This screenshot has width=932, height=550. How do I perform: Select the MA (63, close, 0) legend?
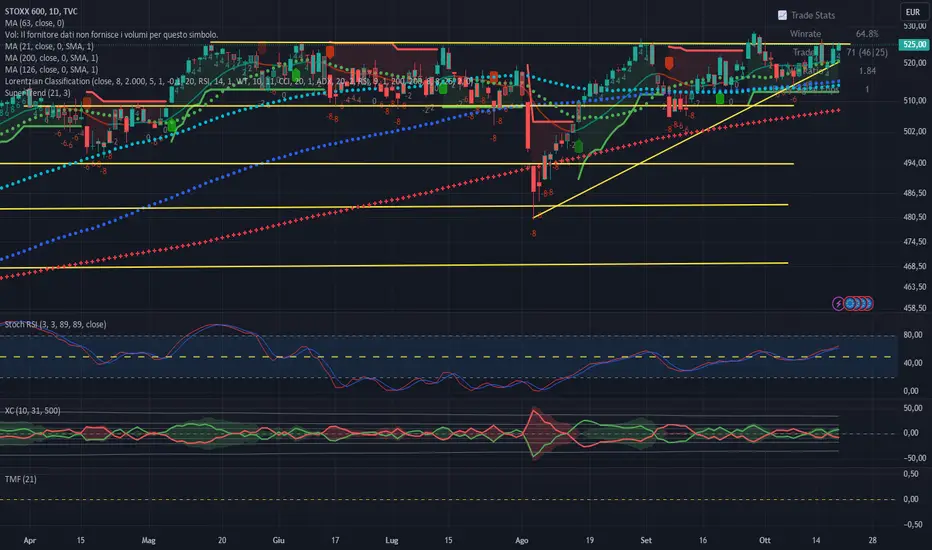click(36, 22)
